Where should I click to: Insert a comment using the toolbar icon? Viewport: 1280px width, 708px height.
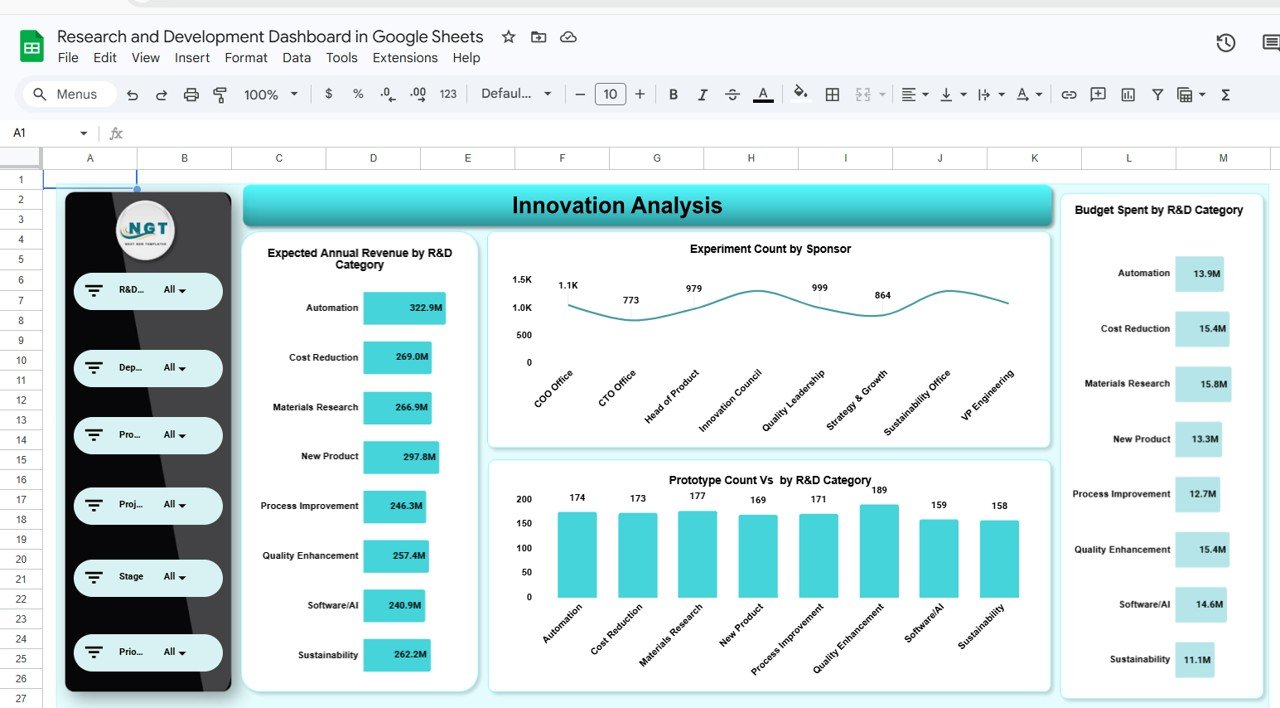(1097, 94)
